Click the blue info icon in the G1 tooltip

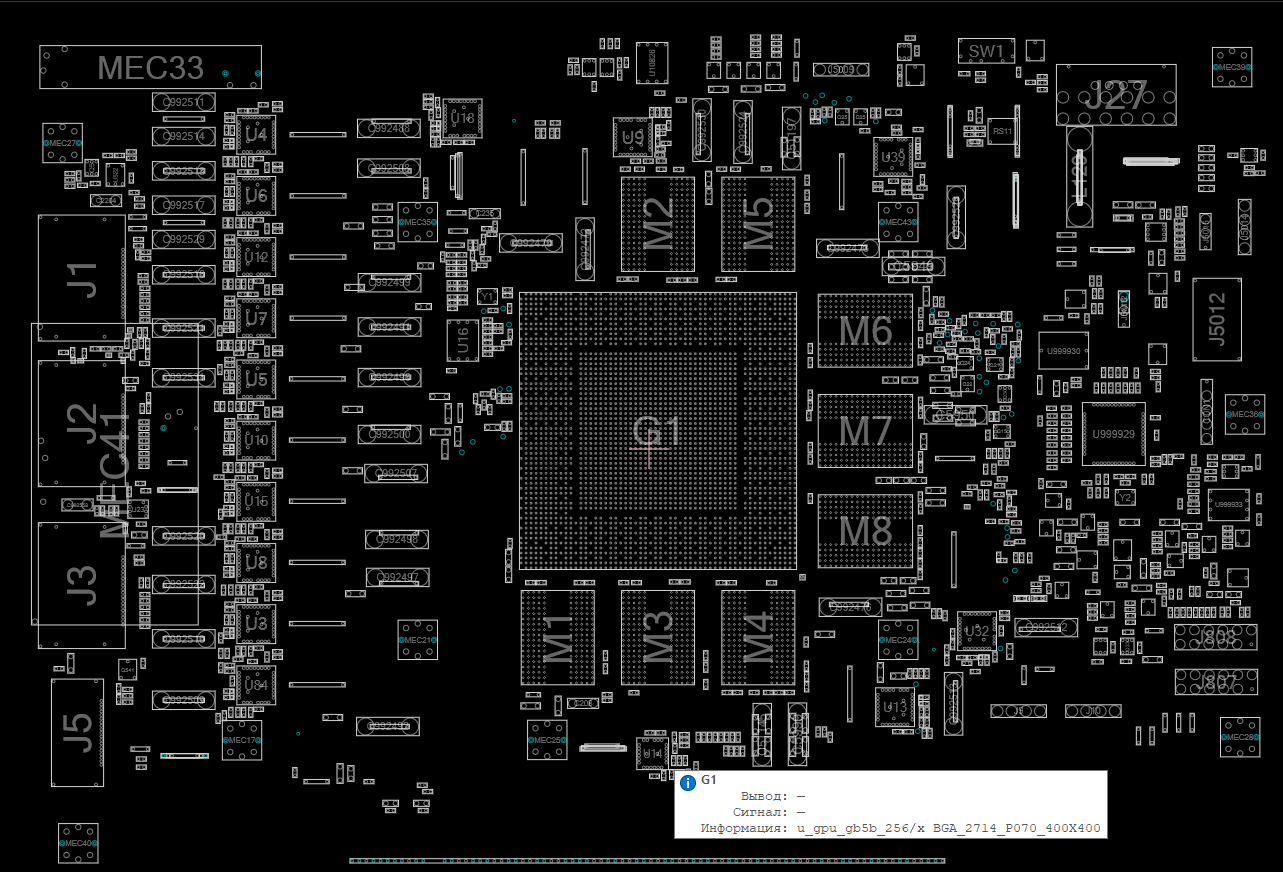tap(687, 783)
